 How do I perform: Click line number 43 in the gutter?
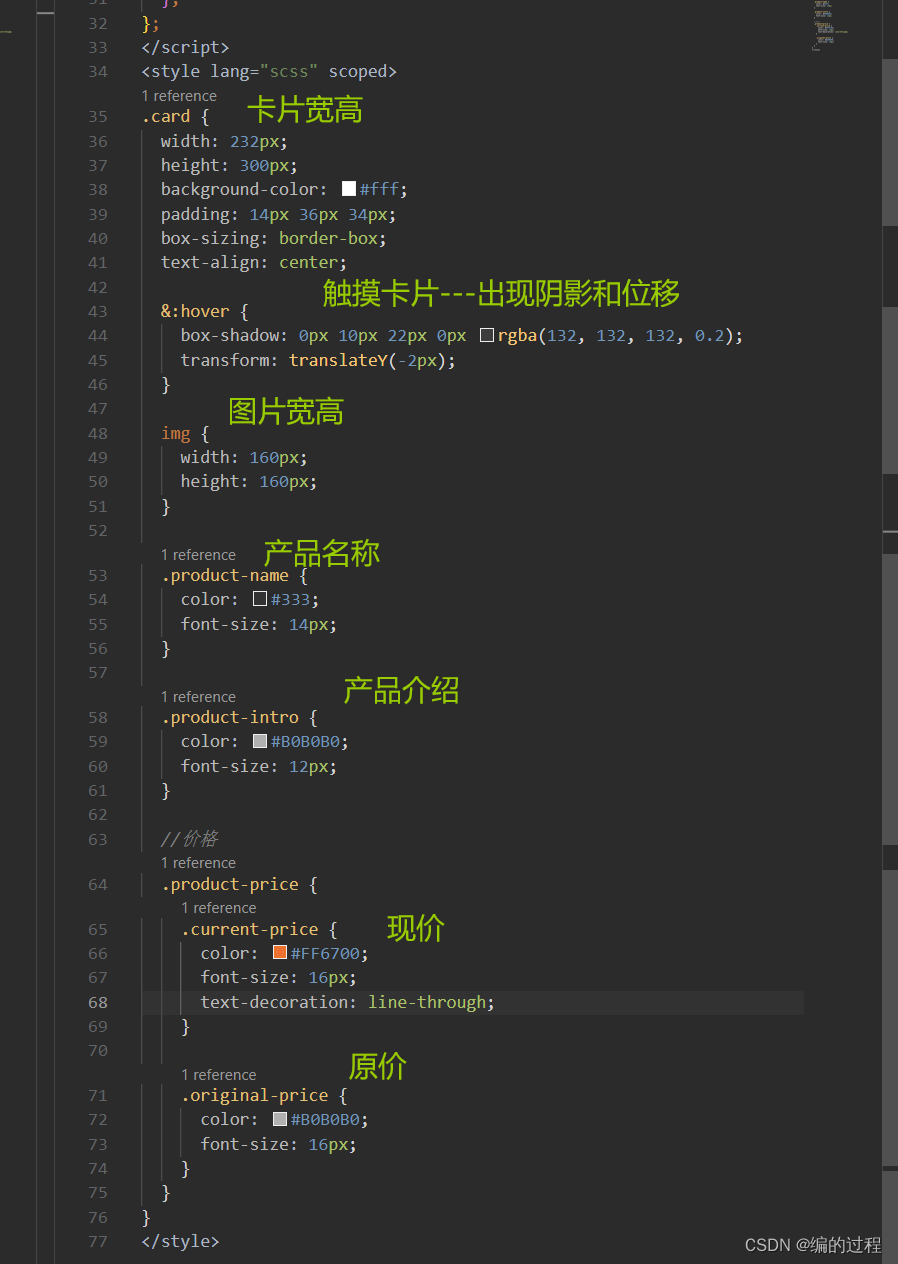98,312
